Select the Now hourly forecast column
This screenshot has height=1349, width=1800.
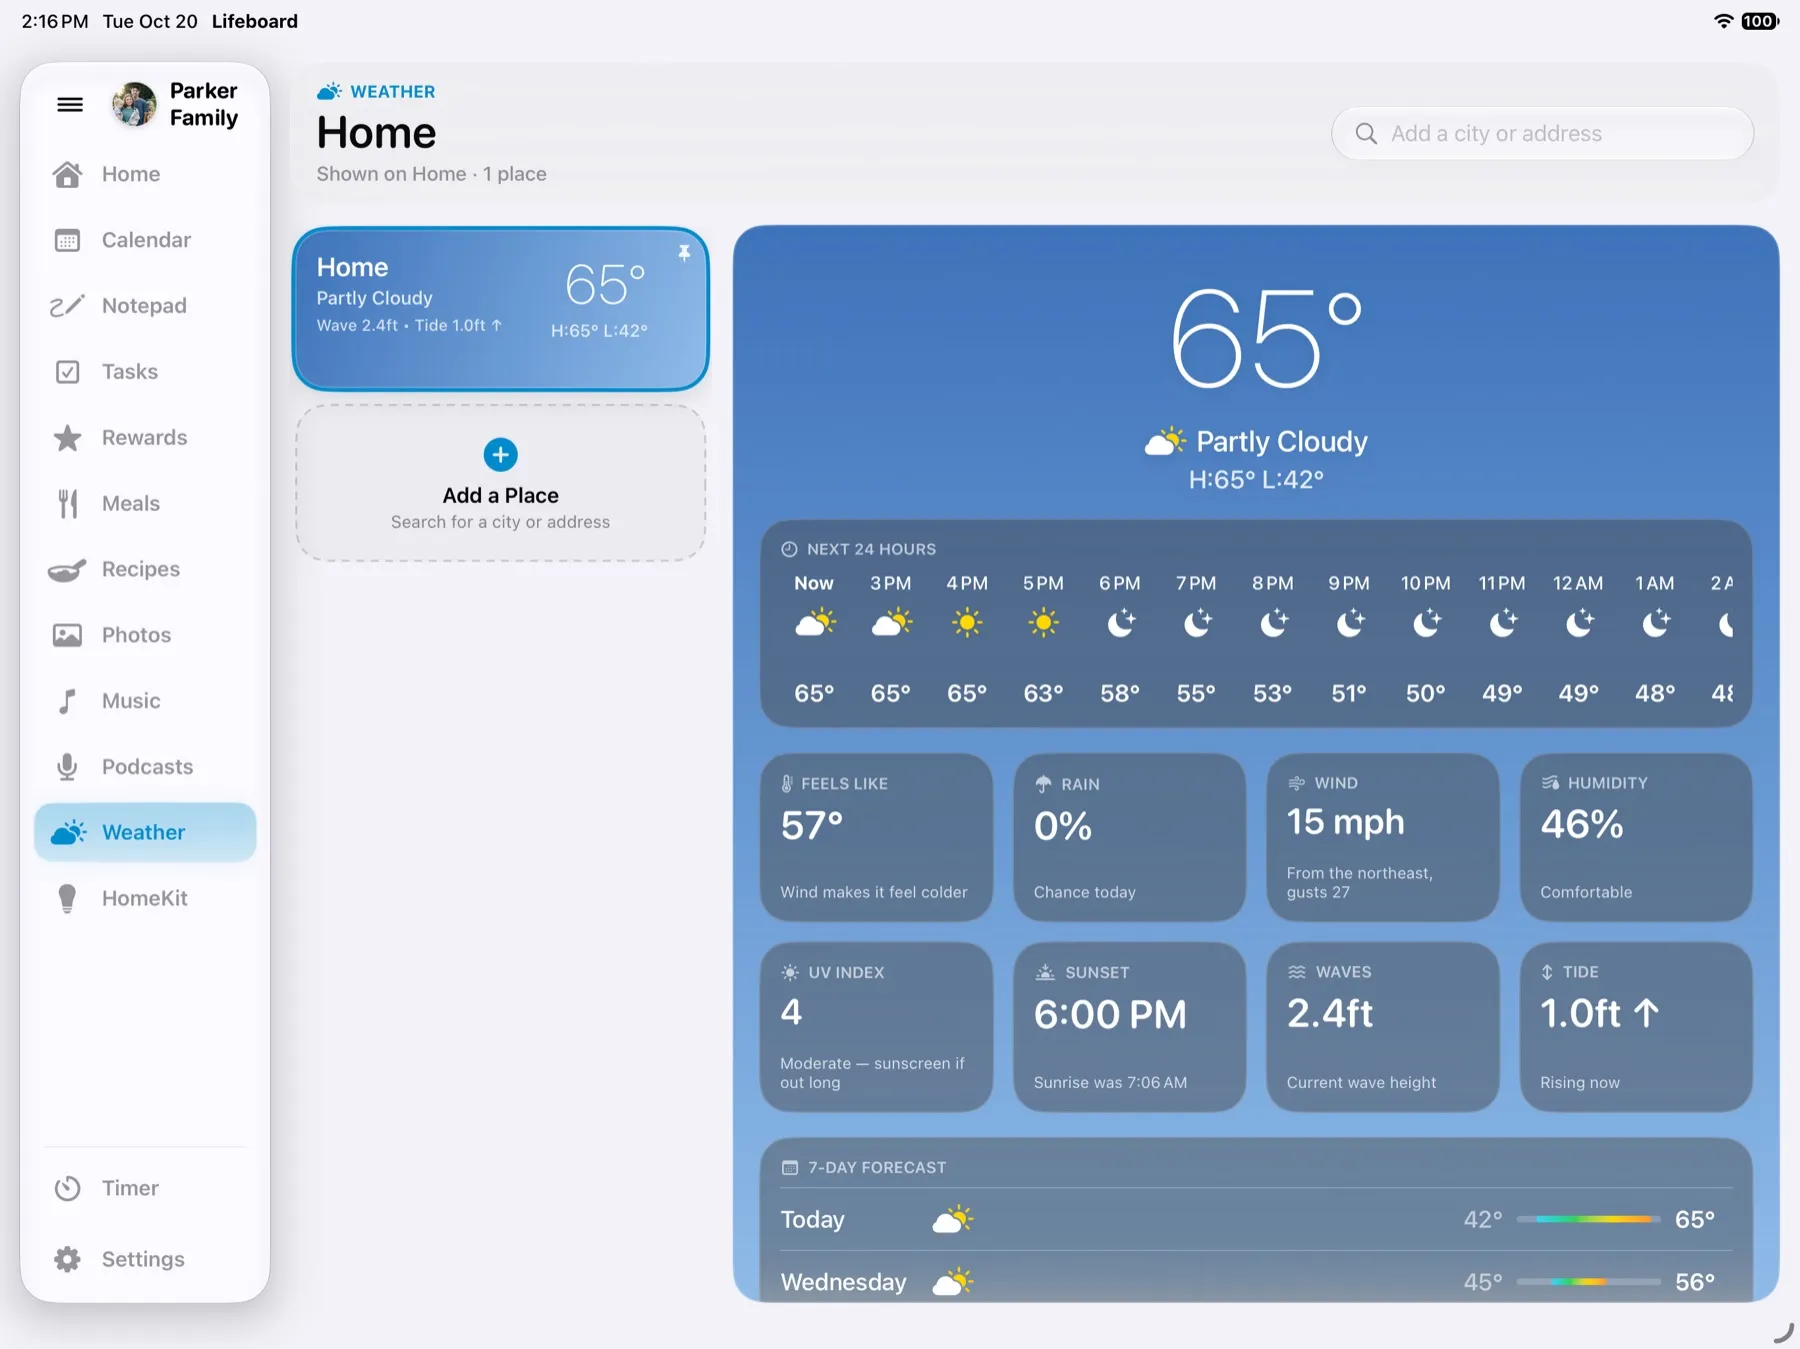[814, 638]
